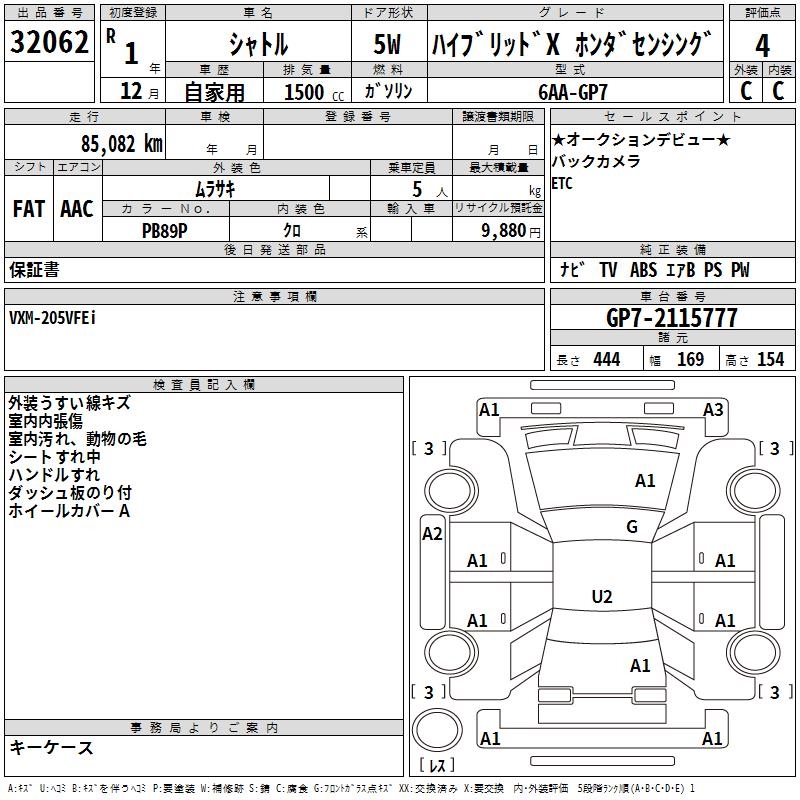The width and height of the screenshot is (800, 800).
Task: Click the overall evaluation score 4
Action: coord(762,45)
